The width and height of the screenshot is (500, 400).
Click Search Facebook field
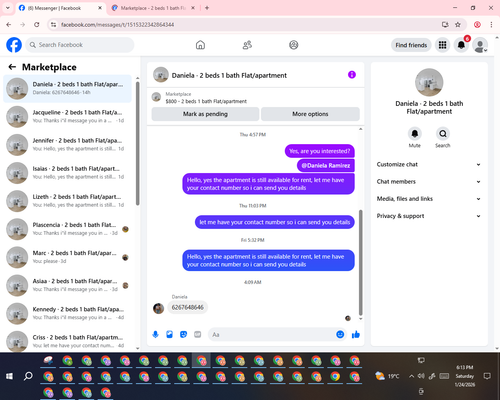pos(80,45)
